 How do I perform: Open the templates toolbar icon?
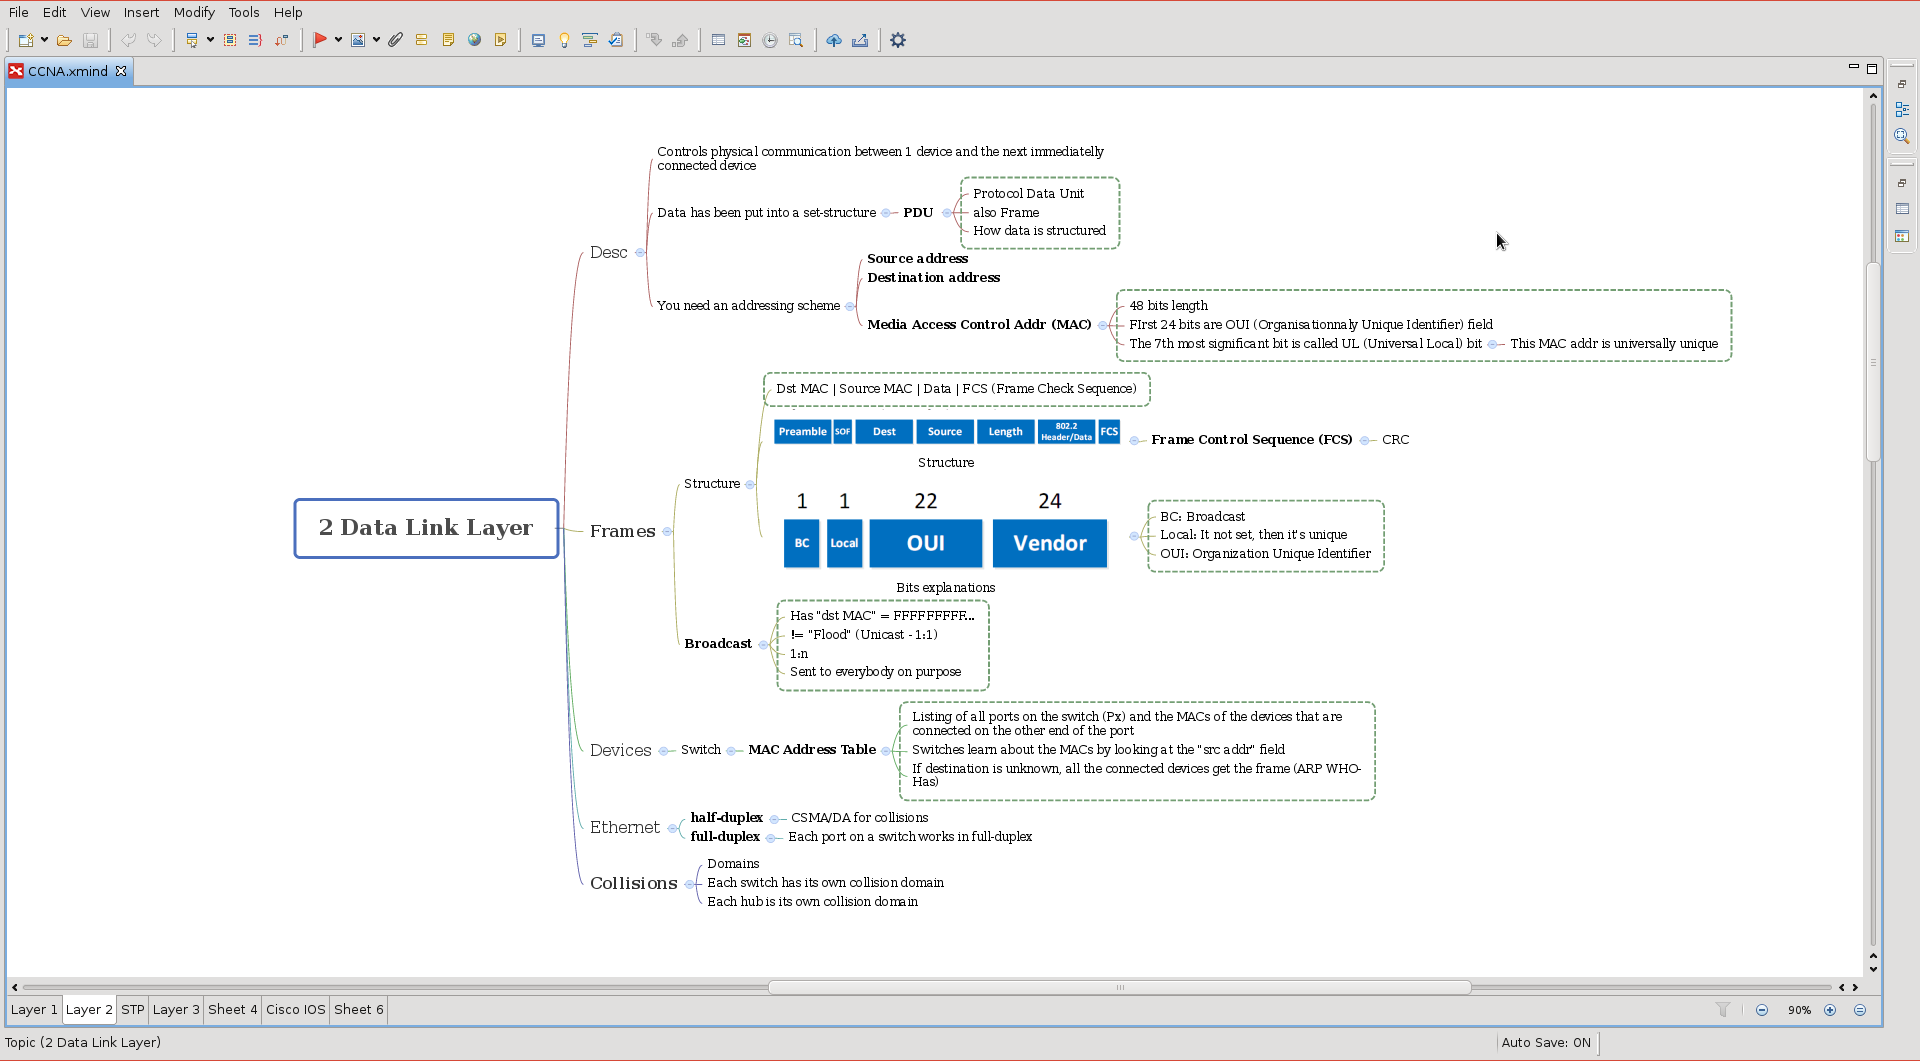744,40
